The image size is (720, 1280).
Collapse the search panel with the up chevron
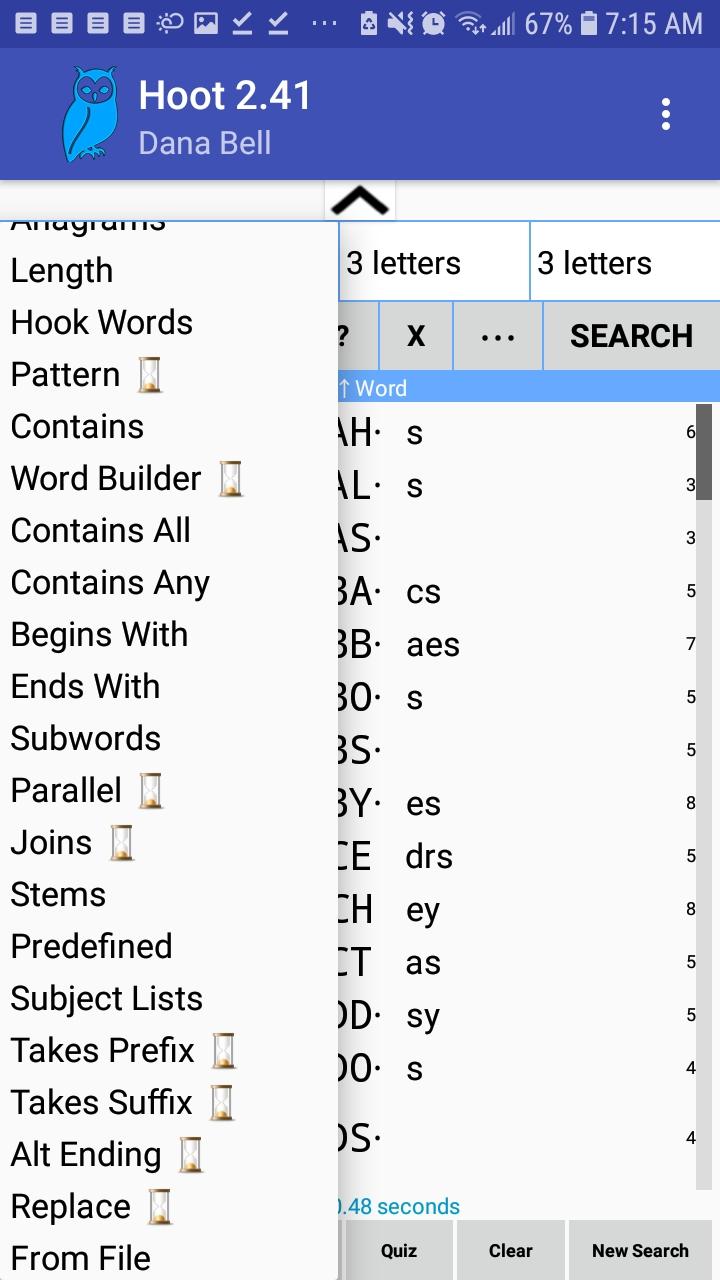point(360,201)
